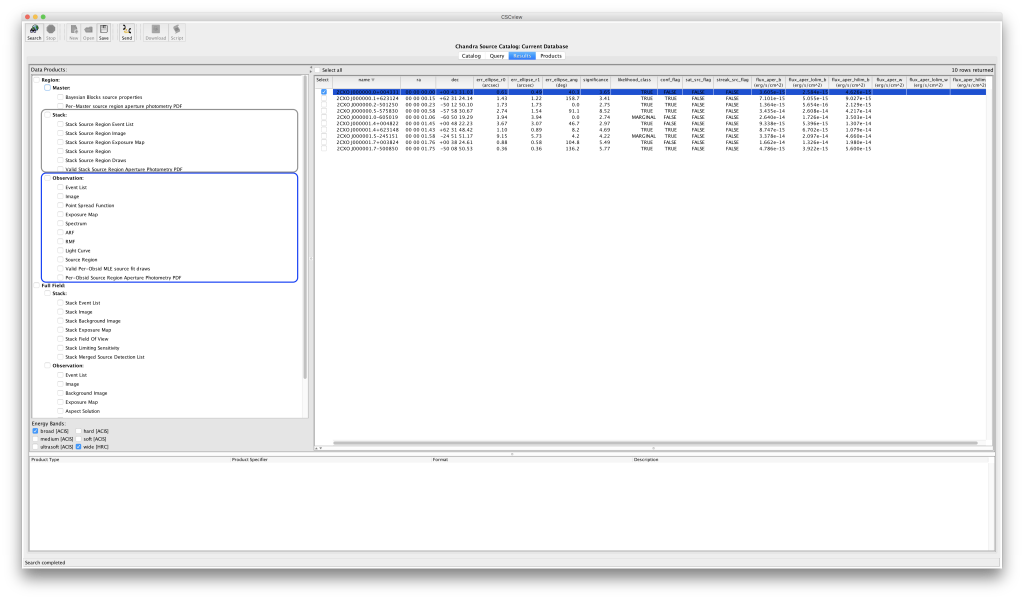
Task: Click source name 2CXO J000000.5-575830
Action: (x=367, y=111)
